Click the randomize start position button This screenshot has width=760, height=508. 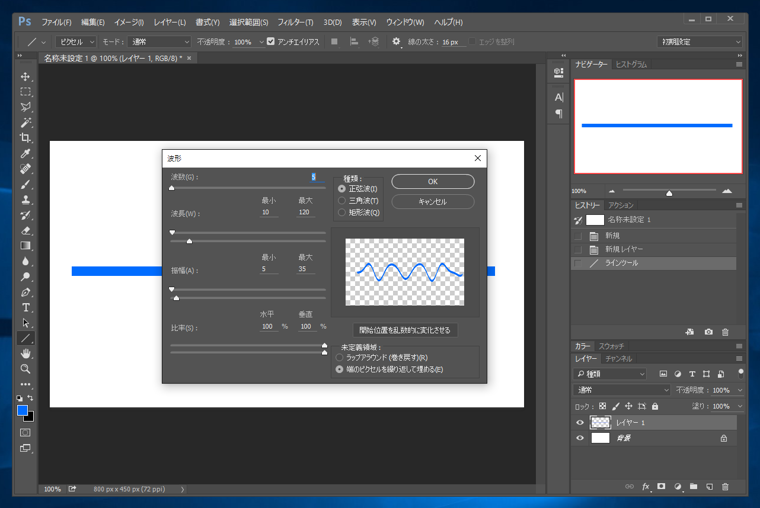pyautogui.click(x=405, y=330)
